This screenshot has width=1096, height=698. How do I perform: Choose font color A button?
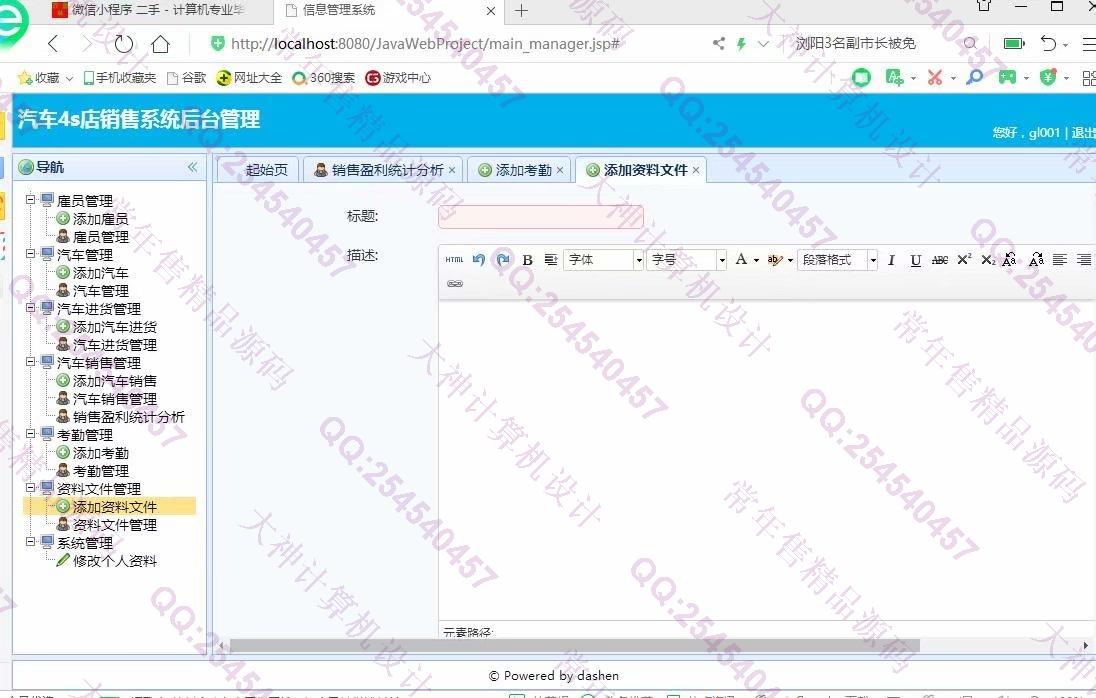coord(741,259)
